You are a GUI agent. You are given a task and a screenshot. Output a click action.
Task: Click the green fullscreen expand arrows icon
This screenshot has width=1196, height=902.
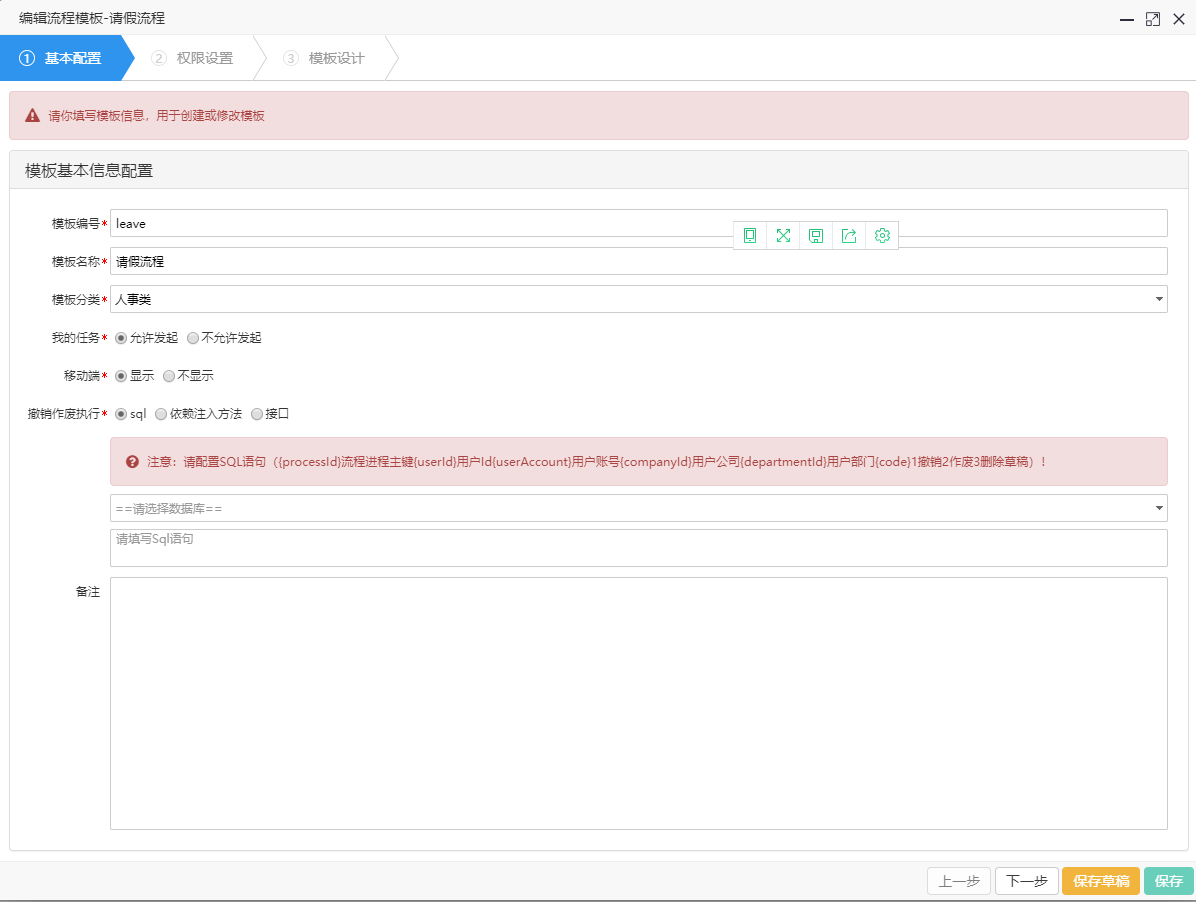(783, 236)
